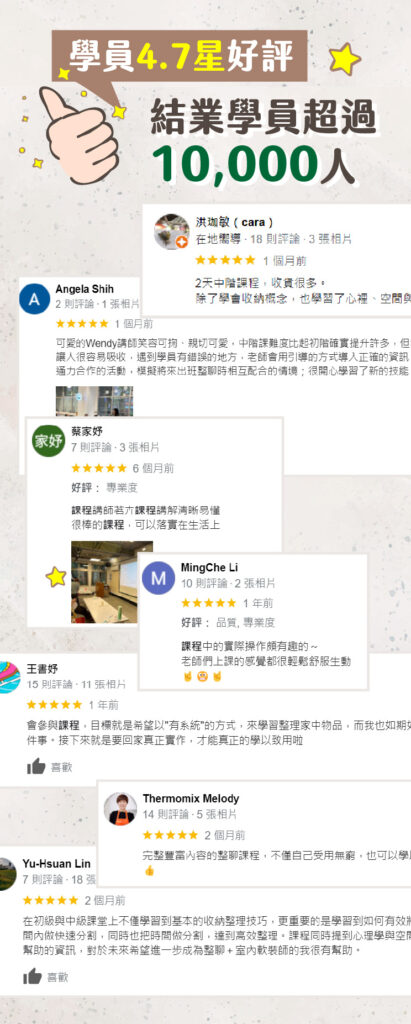Viewport: 411px width, 1024px height.
Task: Click the thumbs-up like icon under Yu-Hsuan Lin's review
Action: (32, 977)
